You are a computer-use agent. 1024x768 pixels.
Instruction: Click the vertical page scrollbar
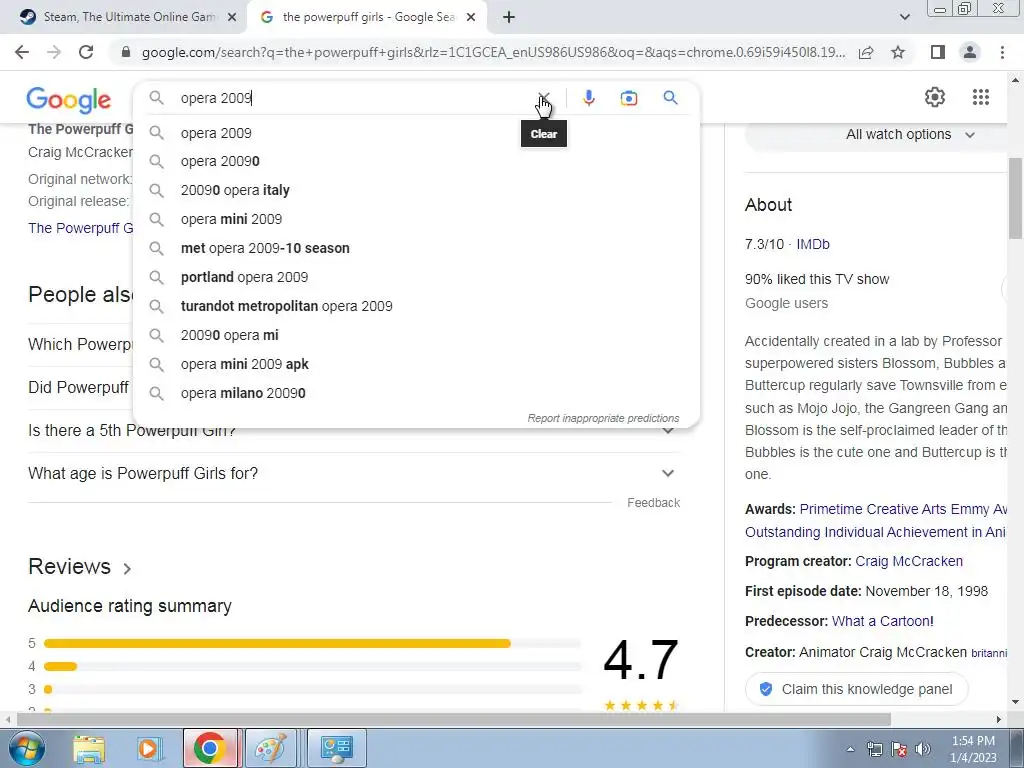click(x=1016, y=199)
